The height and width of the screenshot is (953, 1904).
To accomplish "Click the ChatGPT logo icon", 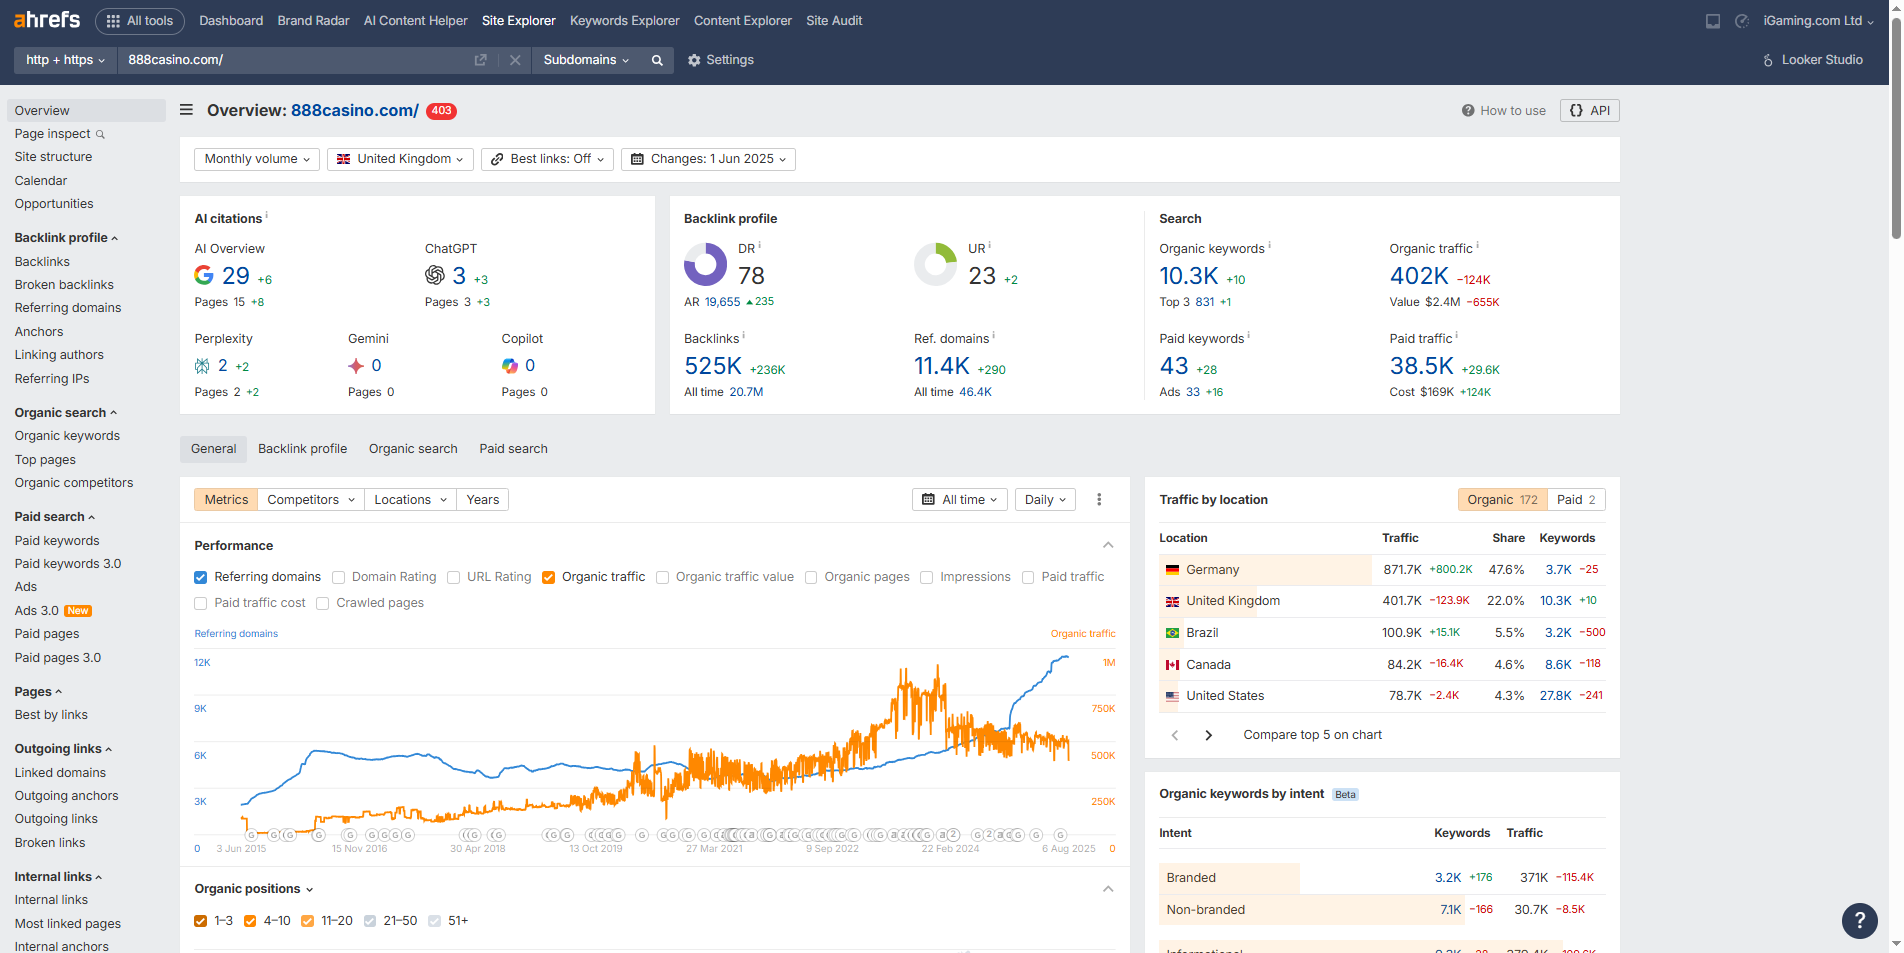I will click(435, 275).
